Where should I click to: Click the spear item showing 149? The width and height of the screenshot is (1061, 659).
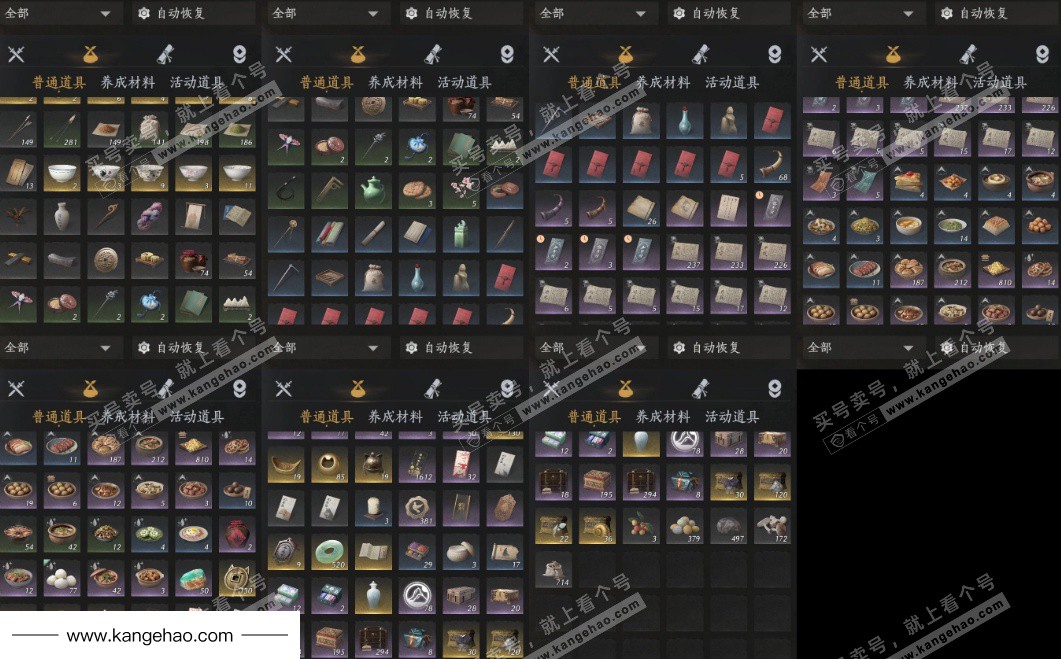pyautogui.click(x=18, y=129)
